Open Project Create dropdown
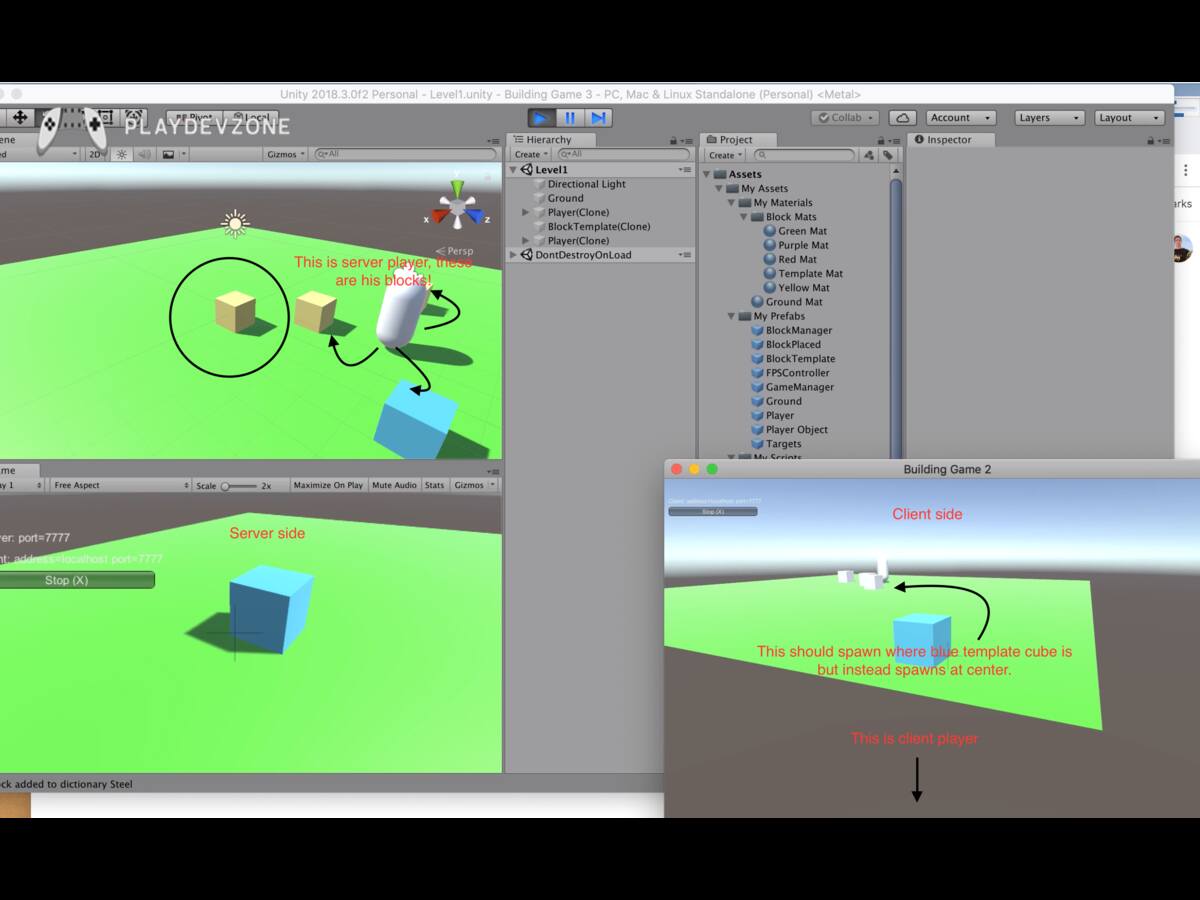 point(725,155)
